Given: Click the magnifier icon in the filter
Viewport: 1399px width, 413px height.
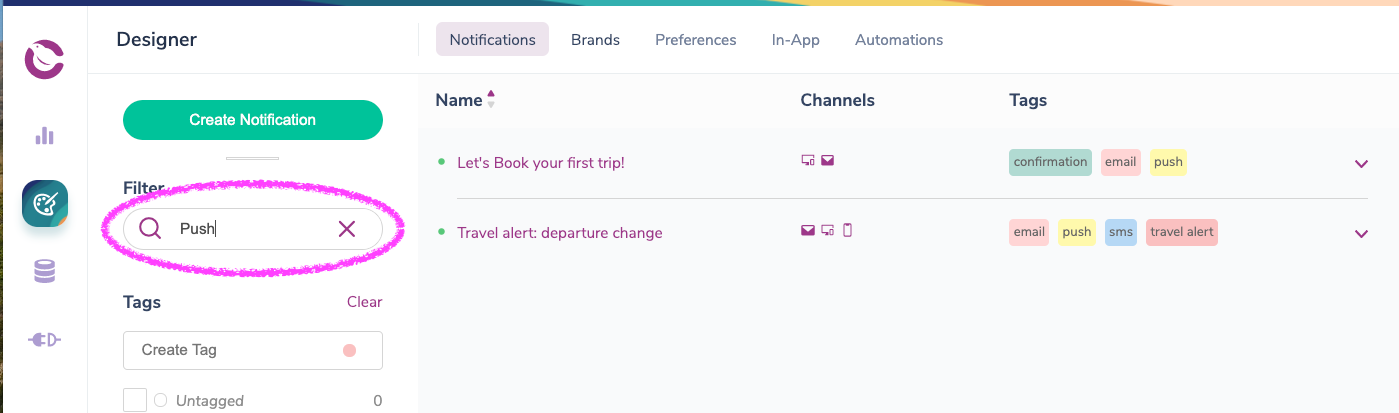Looking at the screenshot, I should point(150,229).
